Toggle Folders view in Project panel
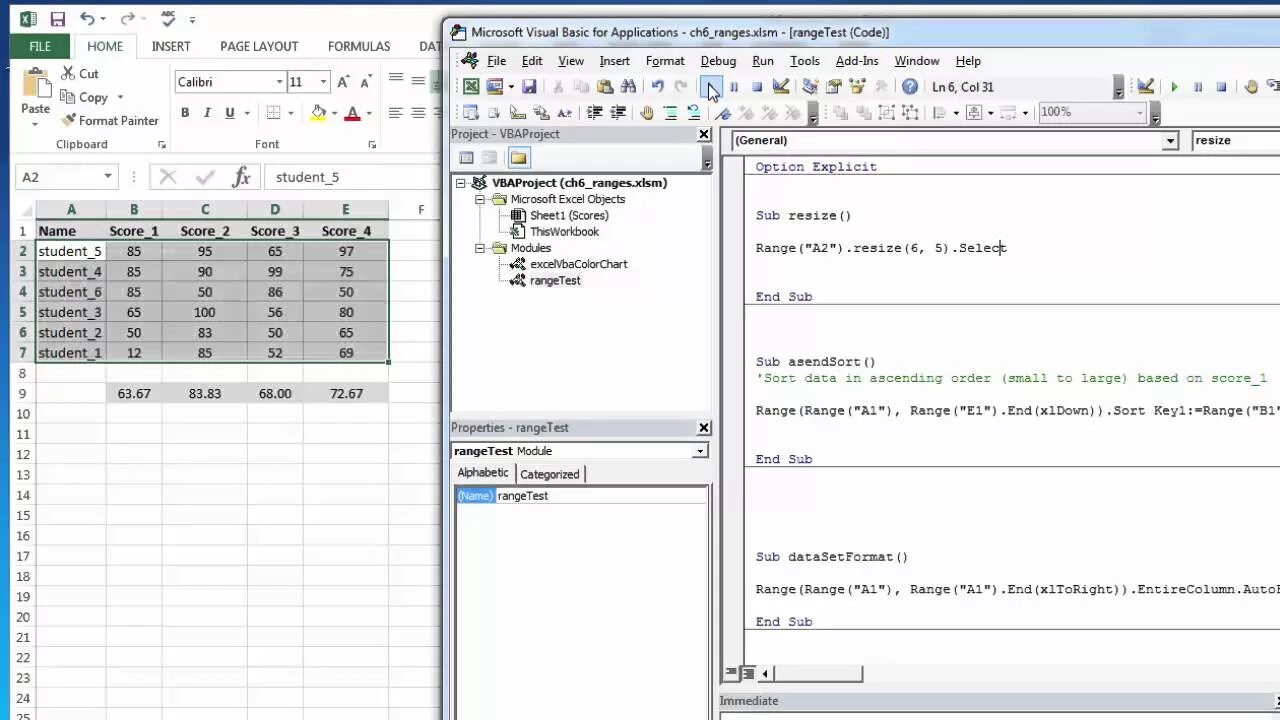 (x=518, y=157)
